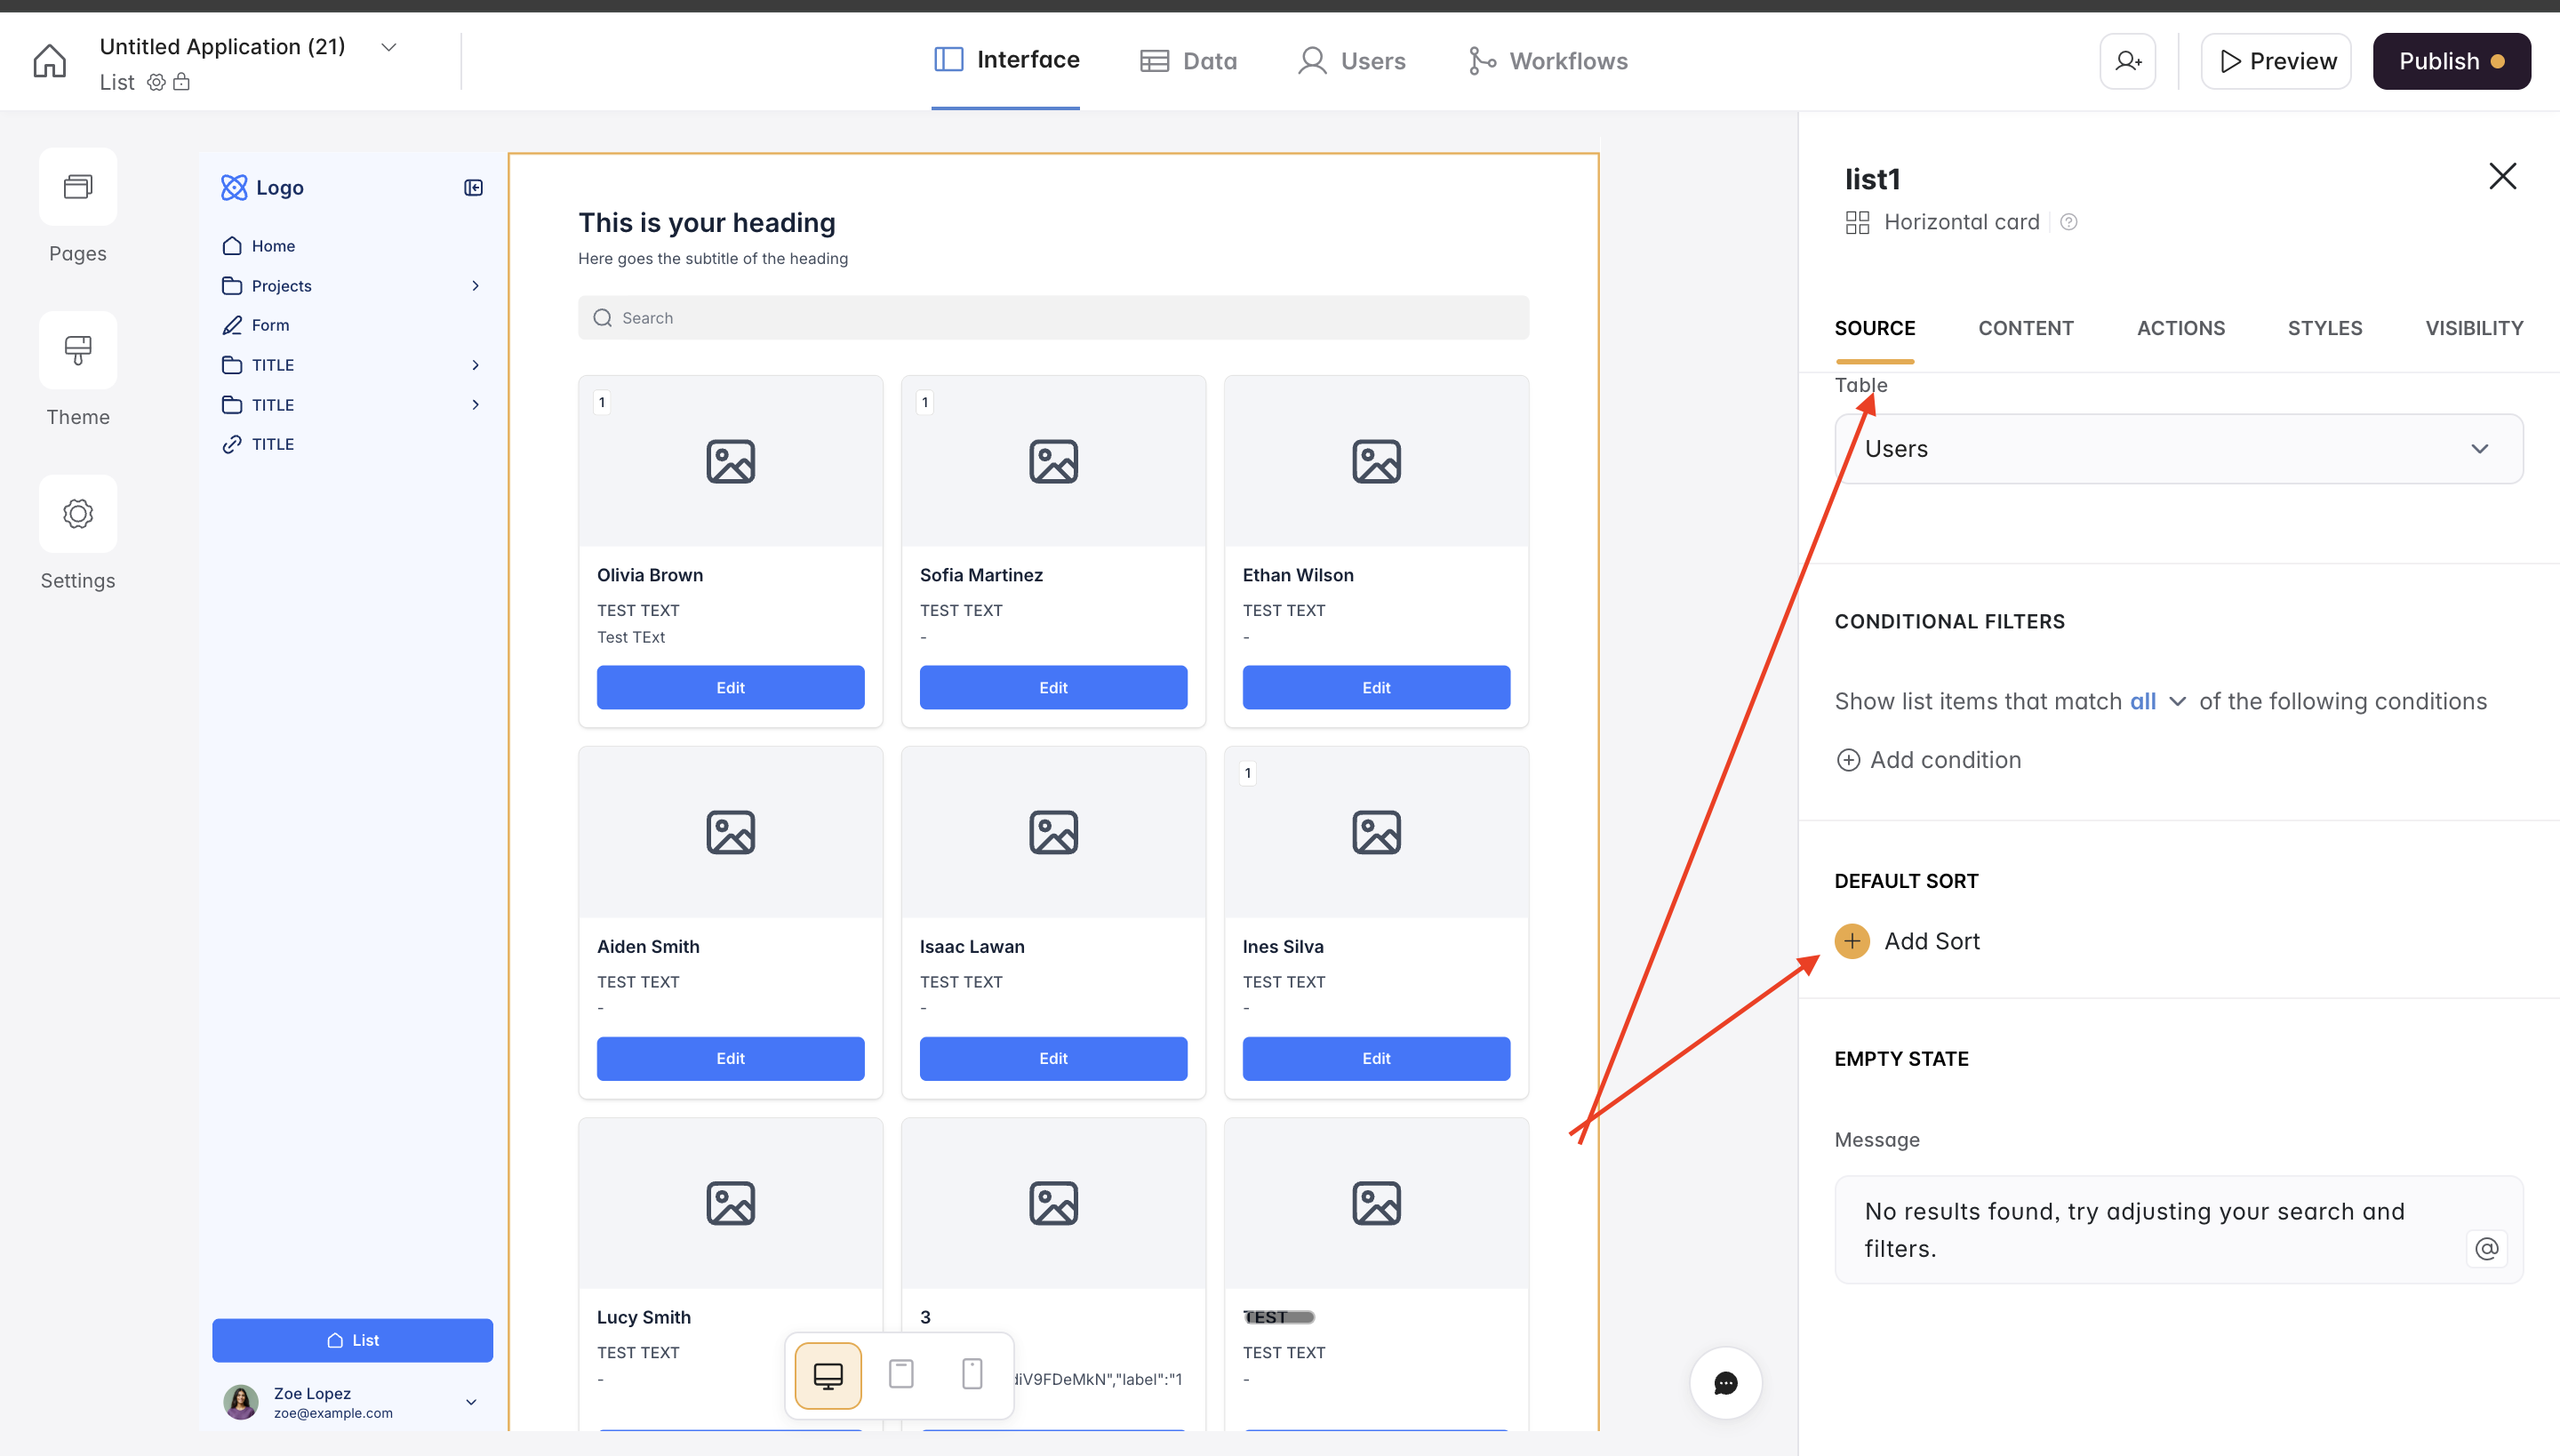Open the Settings gear panel
The width and height of the screenshot is (2560, 1456).
tap(78, 514)
